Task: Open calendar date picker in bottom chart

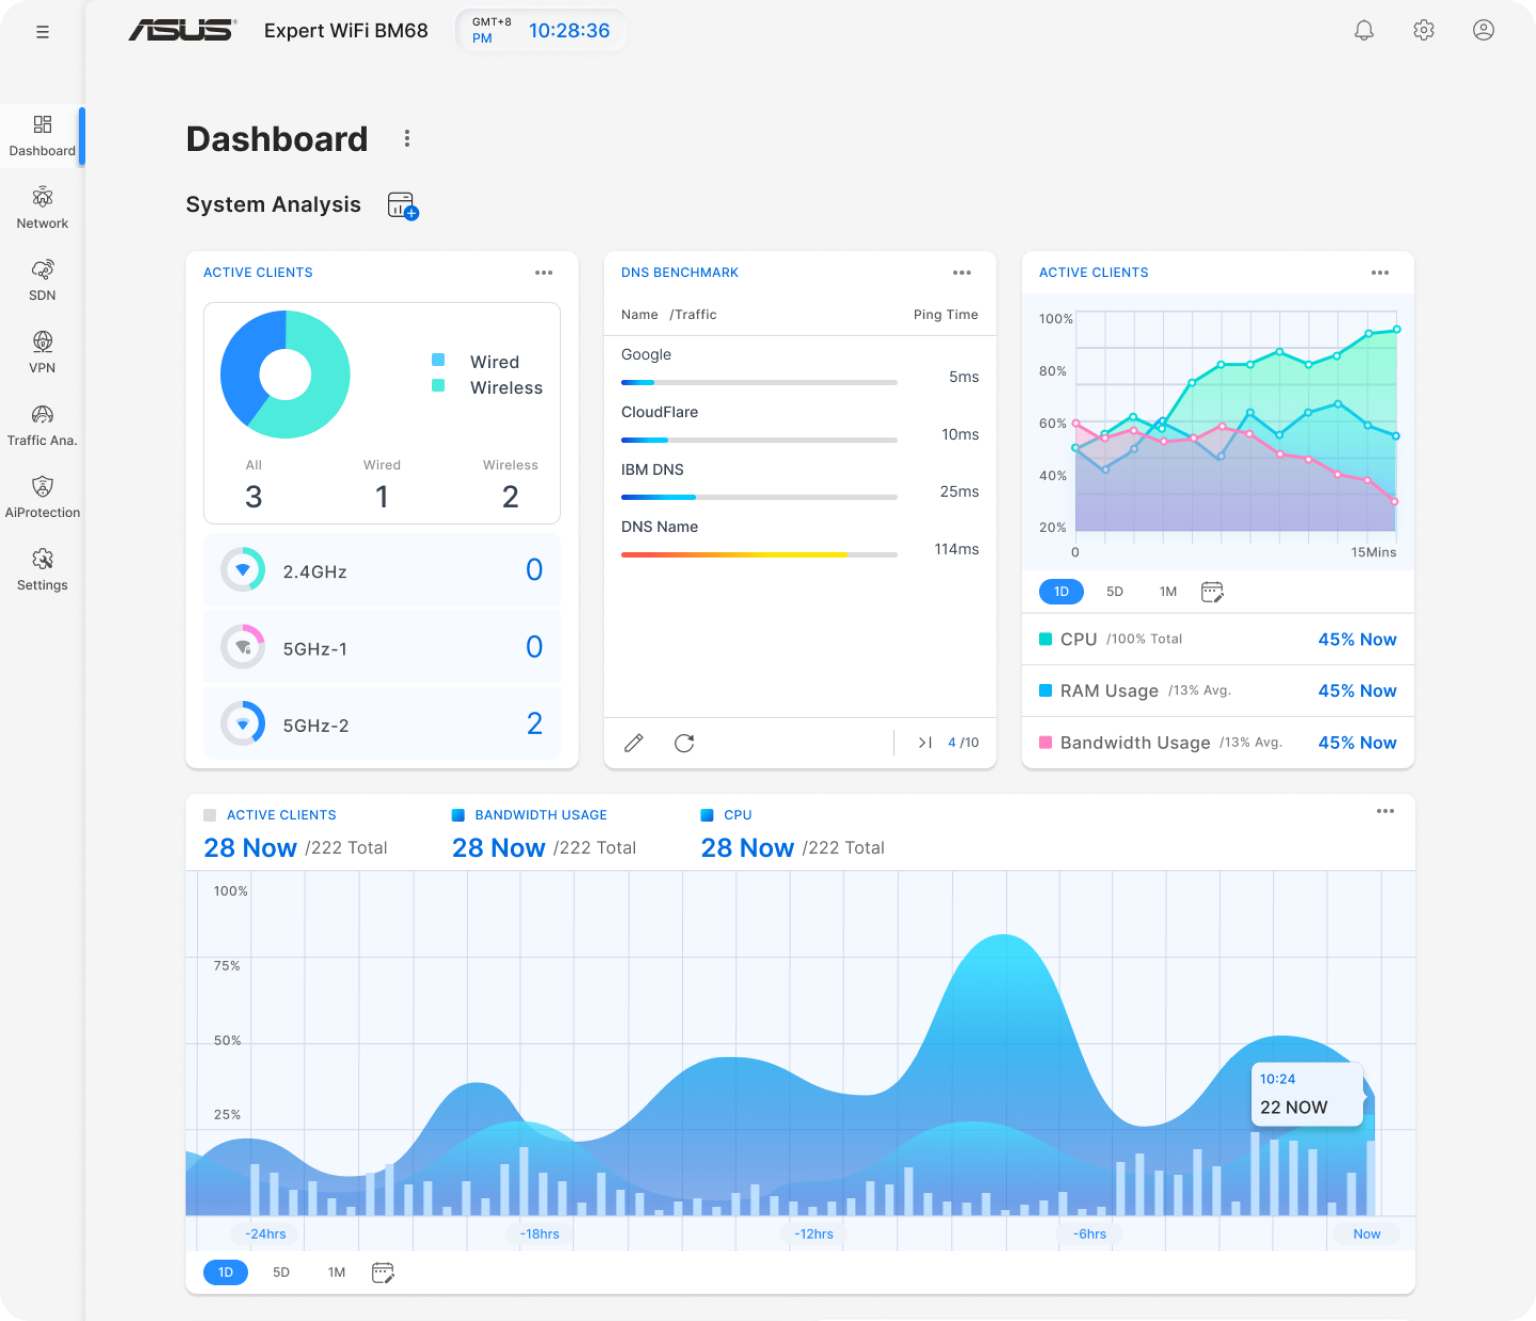Action: click(382, 1272)
